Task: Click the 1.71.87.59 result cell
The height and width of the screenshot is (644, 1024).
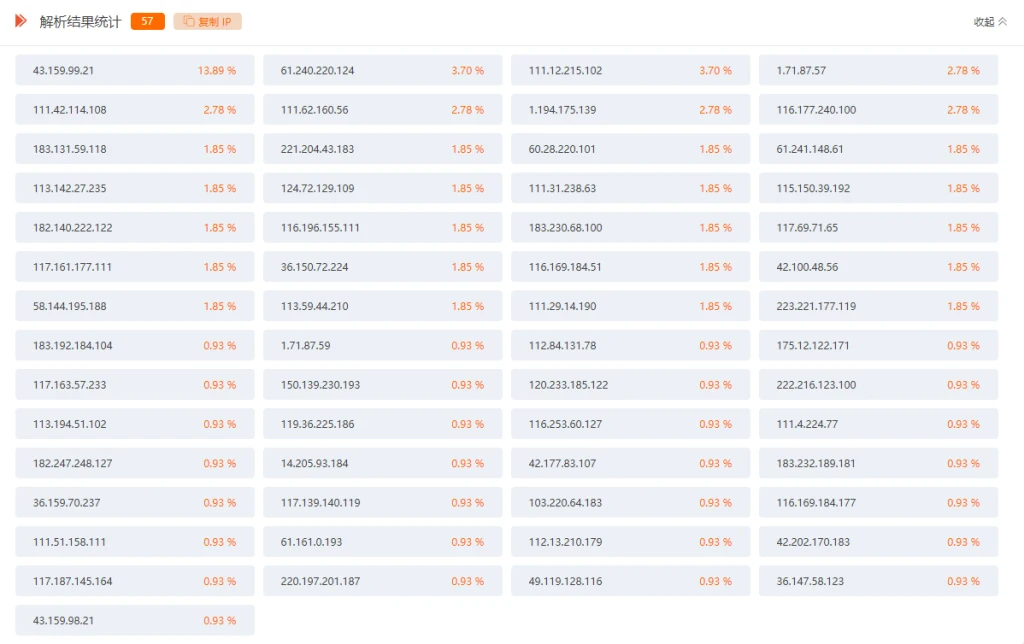Action: coord(305,346)
